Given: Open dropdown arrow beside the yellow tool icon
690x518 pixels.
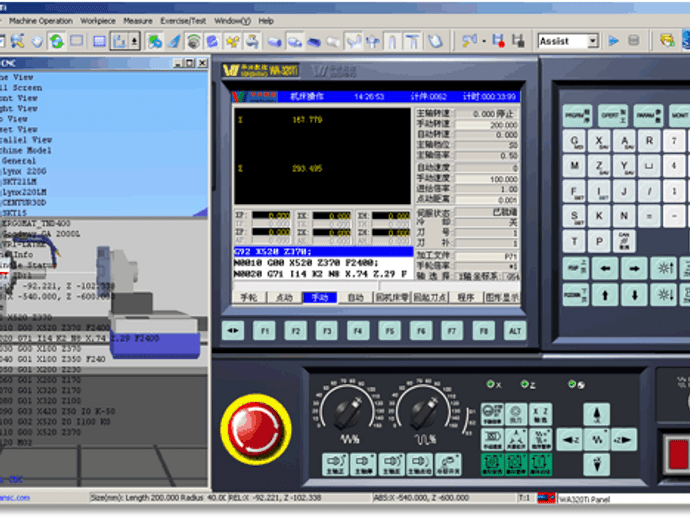Looking at the screenshot, I should tap(484, 41).
